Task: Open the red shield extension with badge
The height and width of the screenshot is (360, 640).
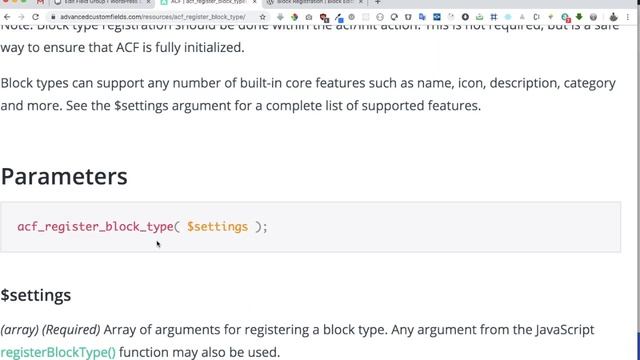Action: coord(324,17)
